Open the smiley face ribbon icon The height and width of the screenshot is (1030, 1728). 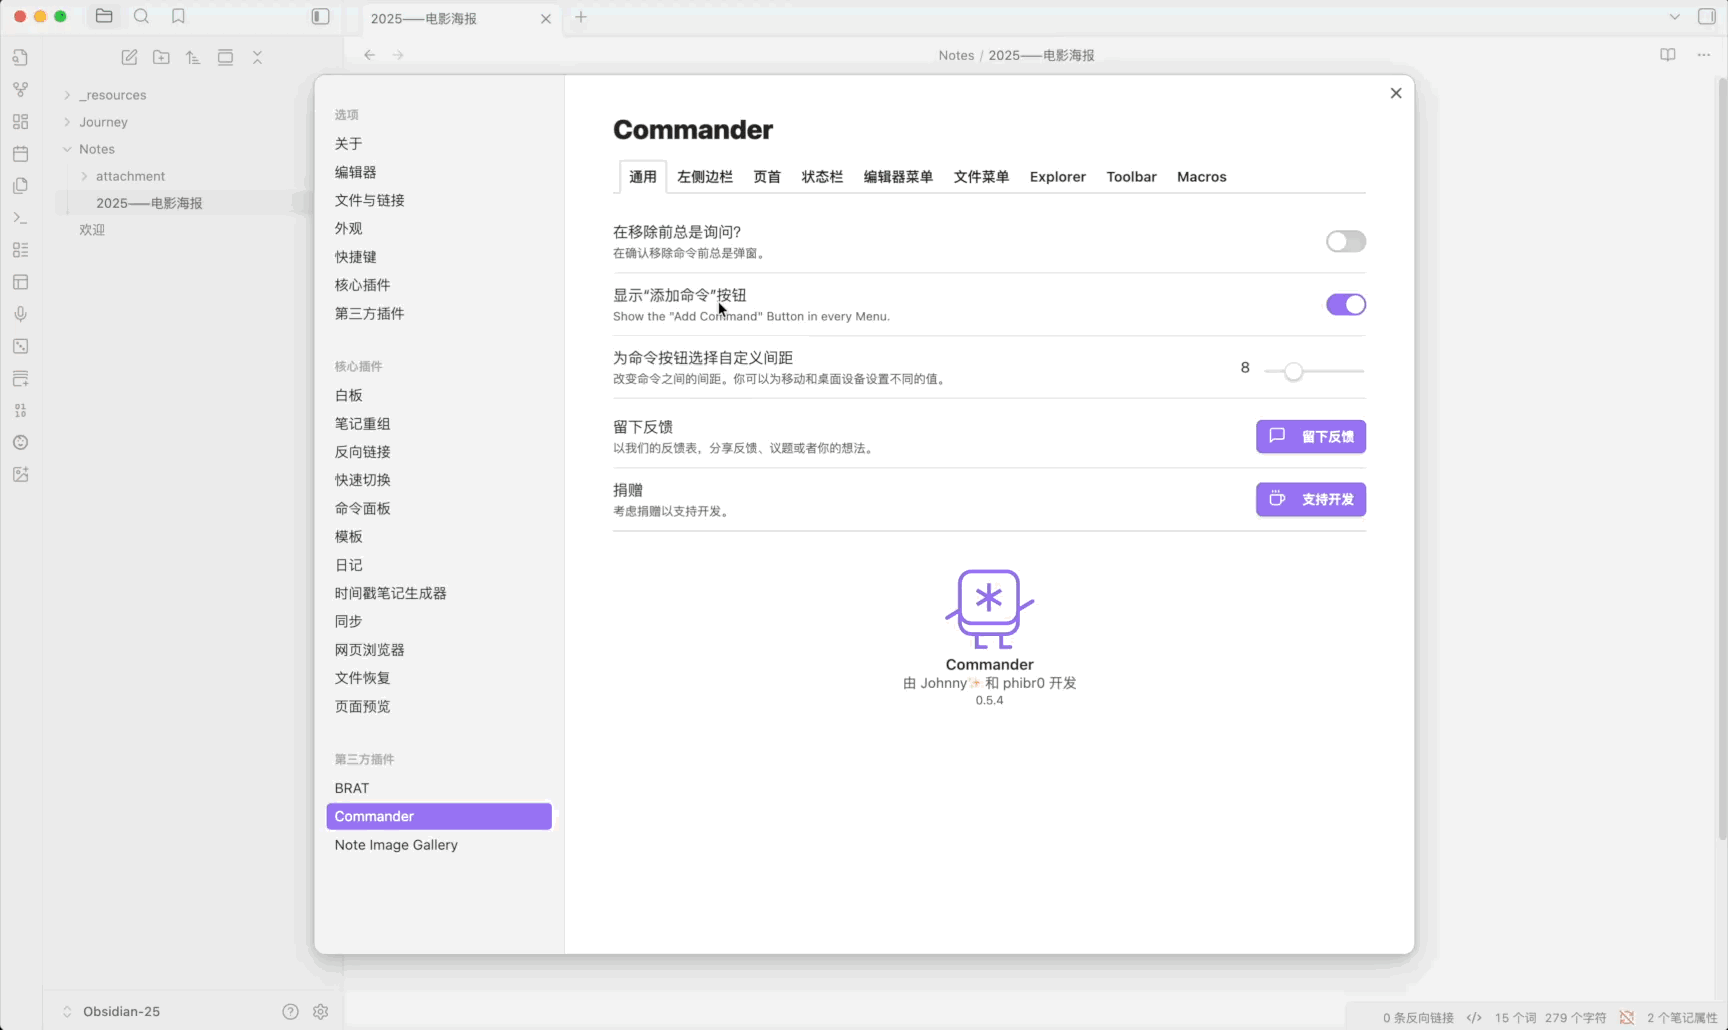[x=20, y=442]
